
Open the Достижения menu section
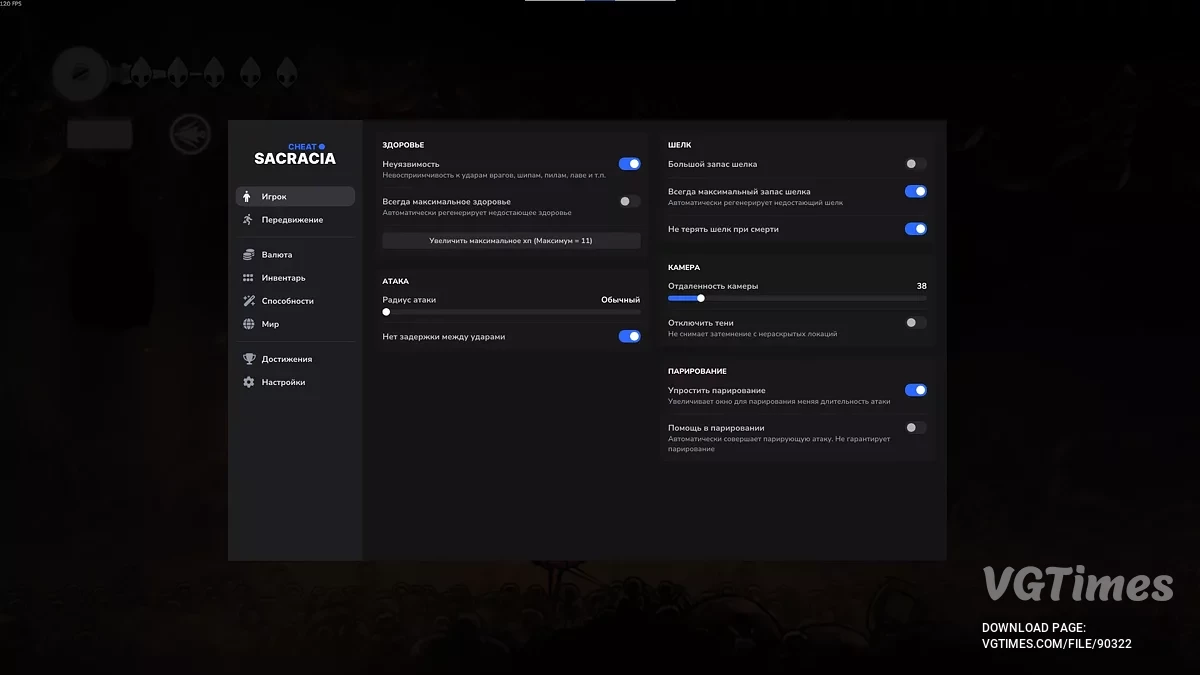pos(295,359)
